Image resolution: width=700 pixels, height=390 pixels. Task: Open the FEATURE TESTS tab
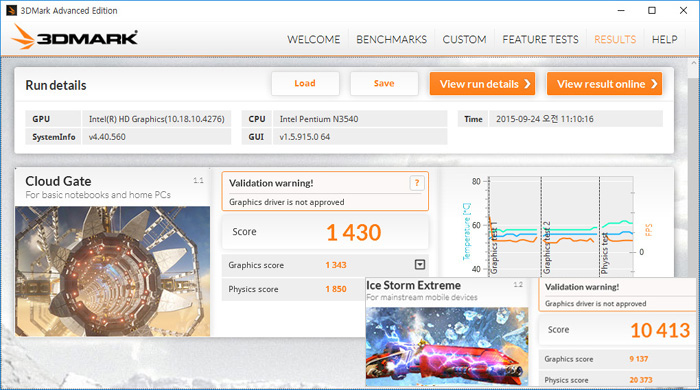coord(540,39)
